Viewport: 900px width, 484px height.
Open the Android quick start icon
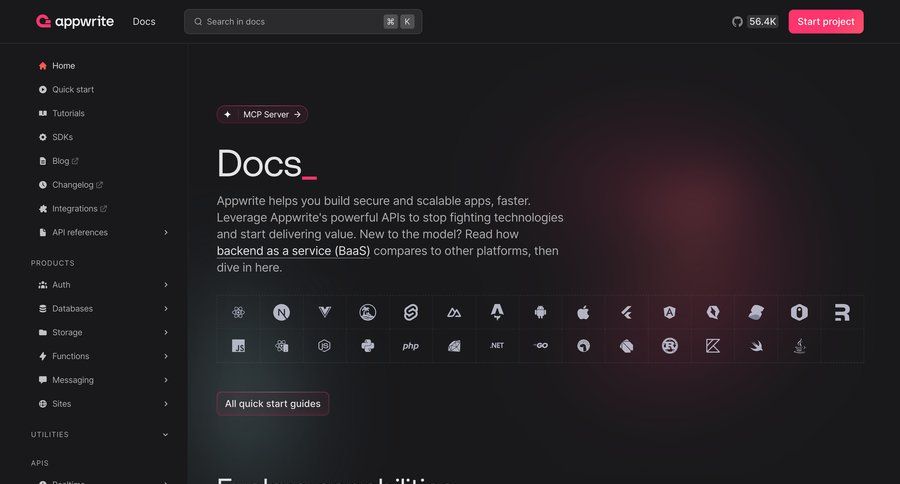(x=540, y=312)
